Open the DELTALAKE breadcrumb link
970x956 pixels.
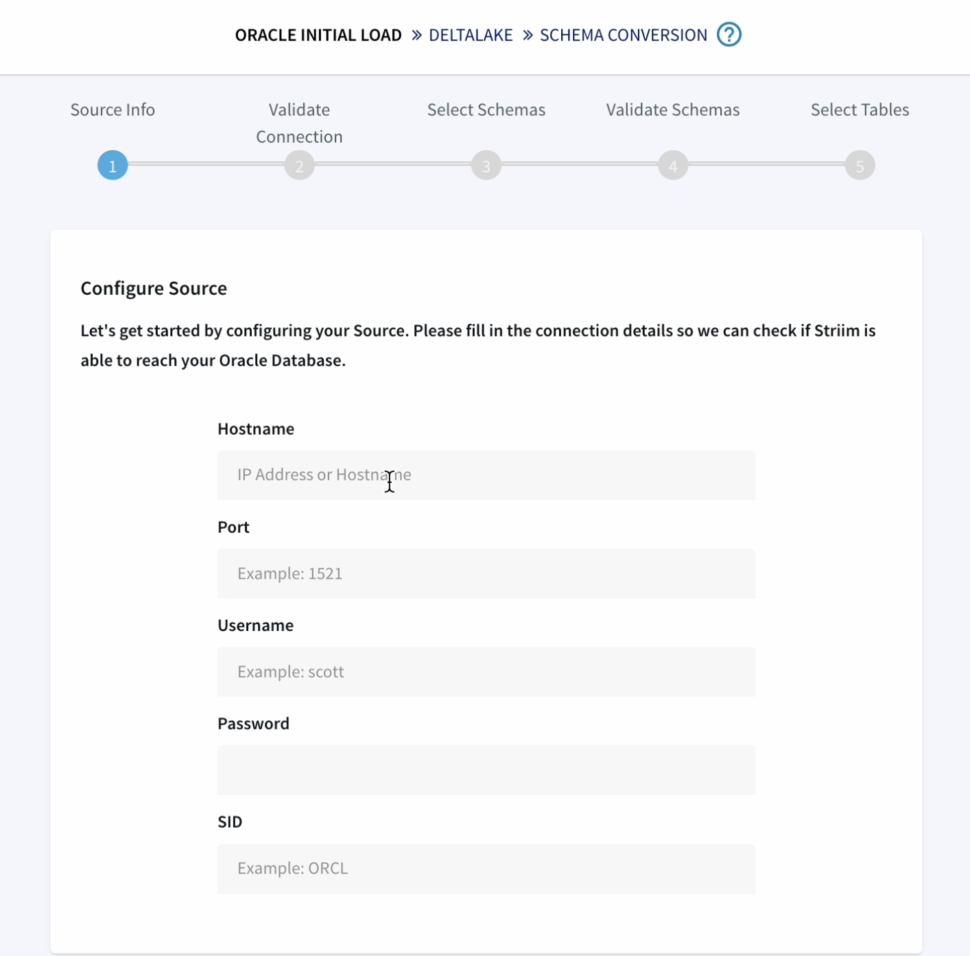[x=470, y=36]
